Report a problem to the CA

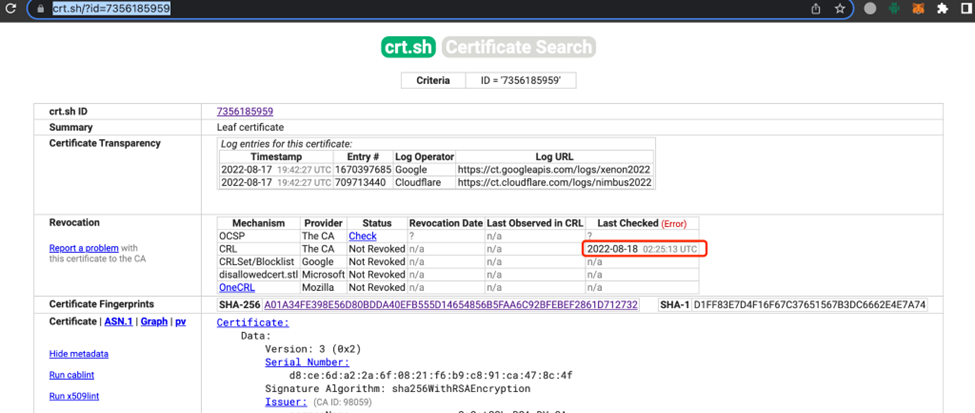(84, 248)
